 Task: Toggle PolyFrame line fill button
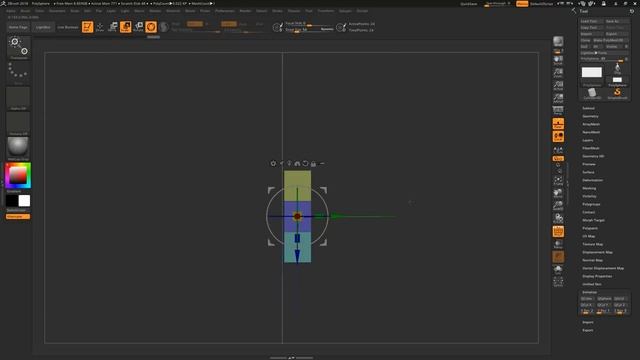pos(558,231)
